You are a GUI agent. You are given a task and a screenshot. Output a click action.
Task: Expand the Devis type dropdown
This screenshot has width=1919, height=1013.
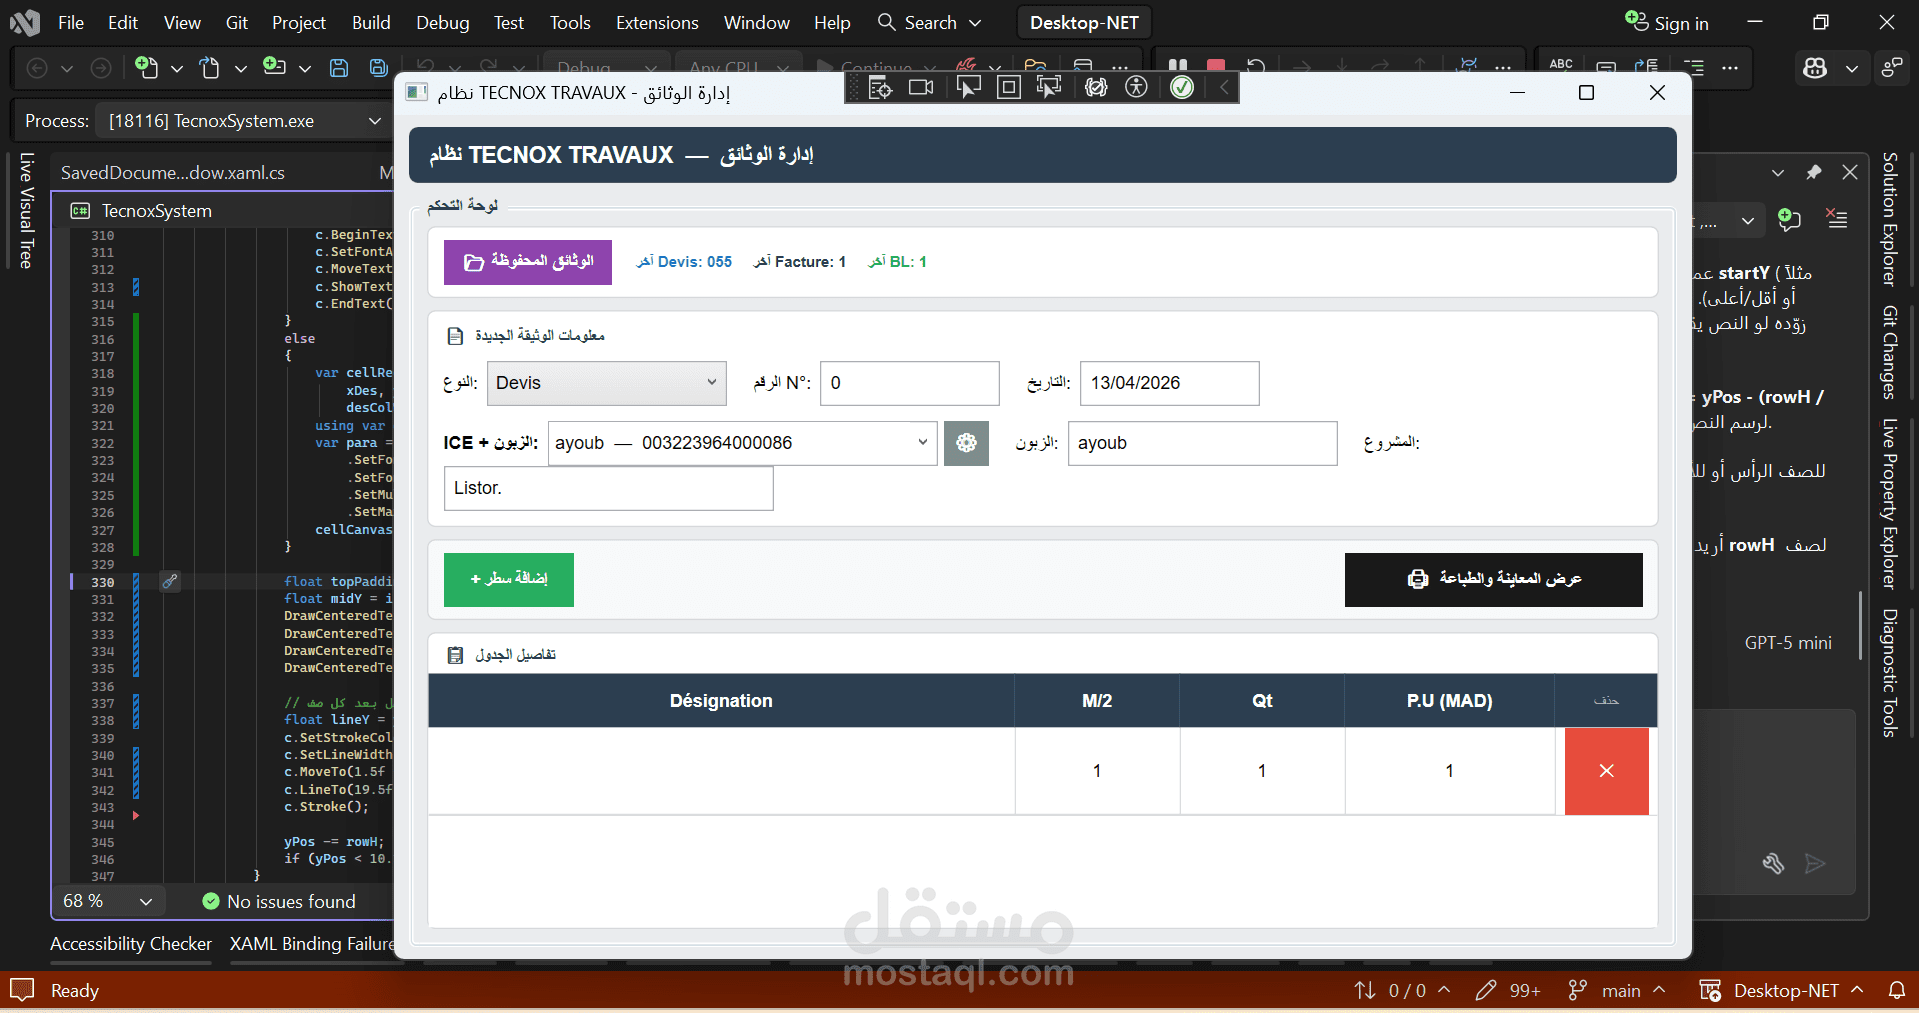coord(606,383)
